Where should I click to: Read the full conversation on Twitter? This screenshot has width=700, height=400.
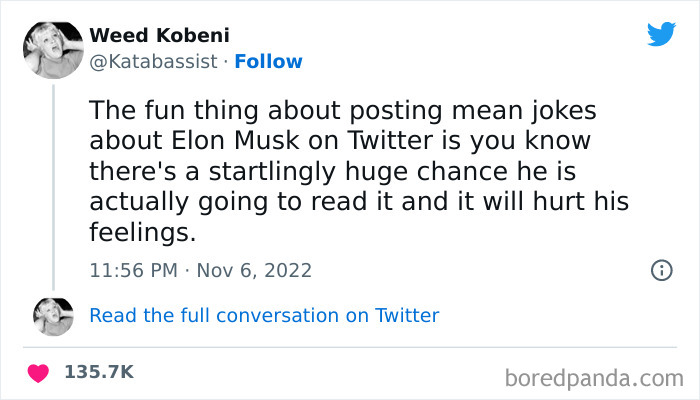click(x=264, y=316)
